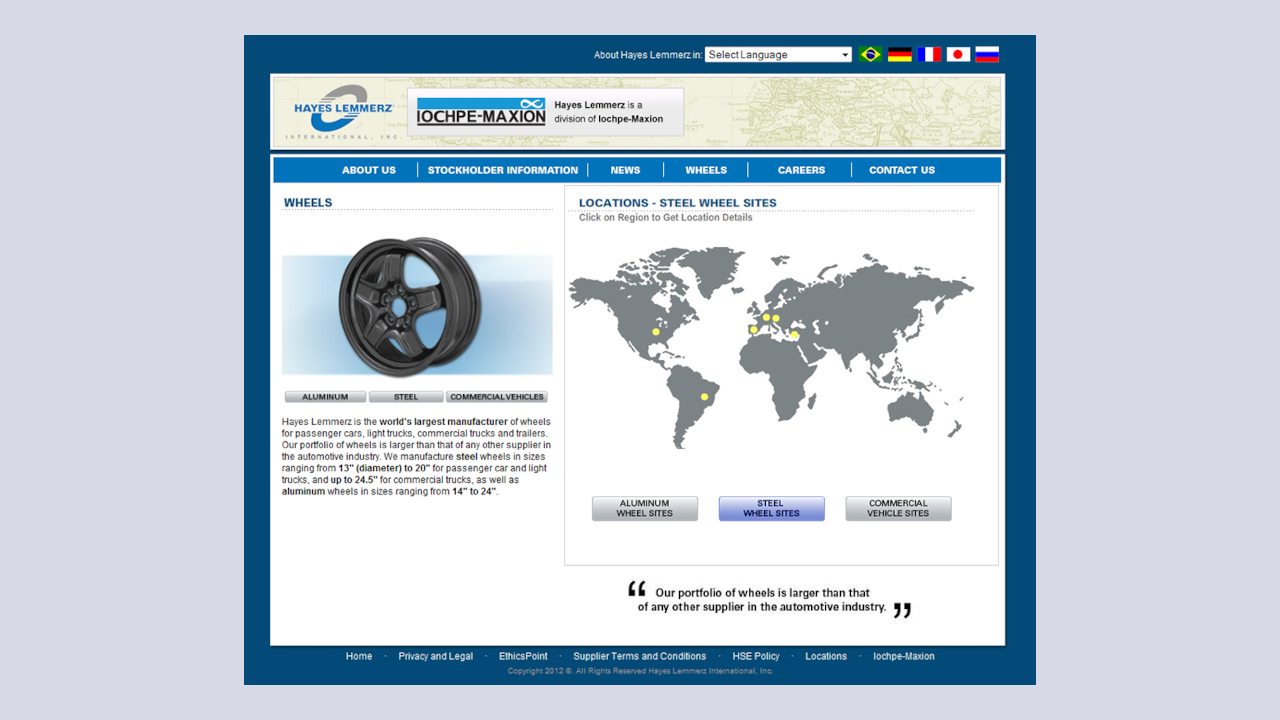Click the Brazil flag icon
Image resolution: width=1280 pixels, height=720 pixels.
click(870, 55)
